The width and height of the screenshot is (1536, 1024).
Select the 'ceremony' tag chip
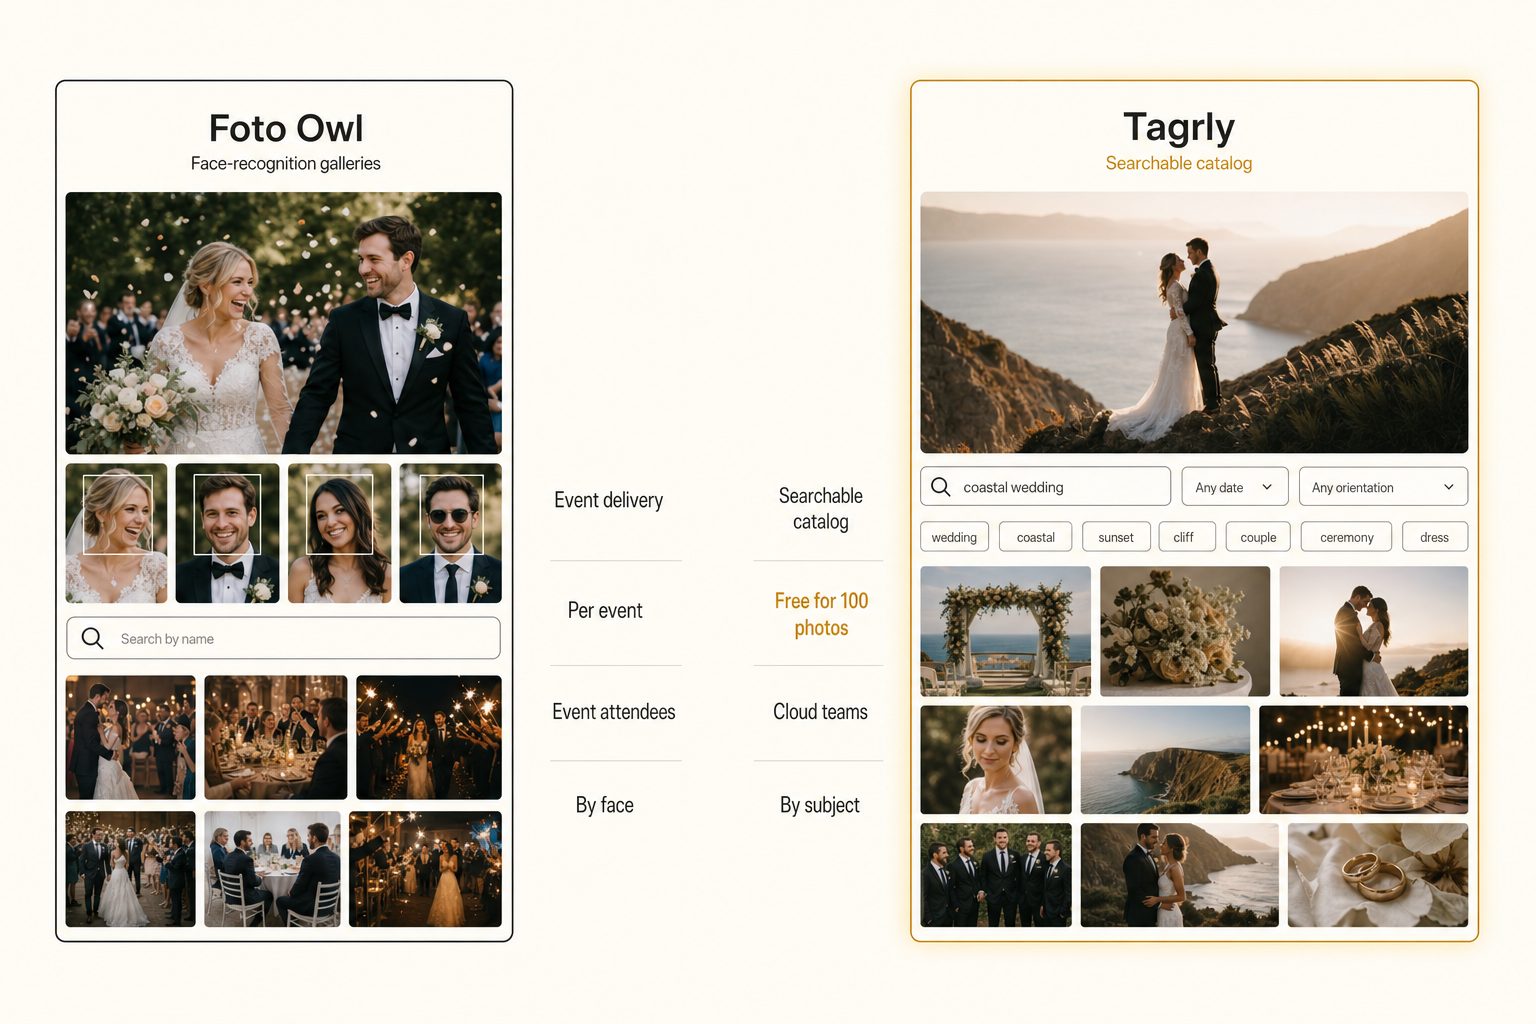pyautogui.click(x=1346, y=537)
